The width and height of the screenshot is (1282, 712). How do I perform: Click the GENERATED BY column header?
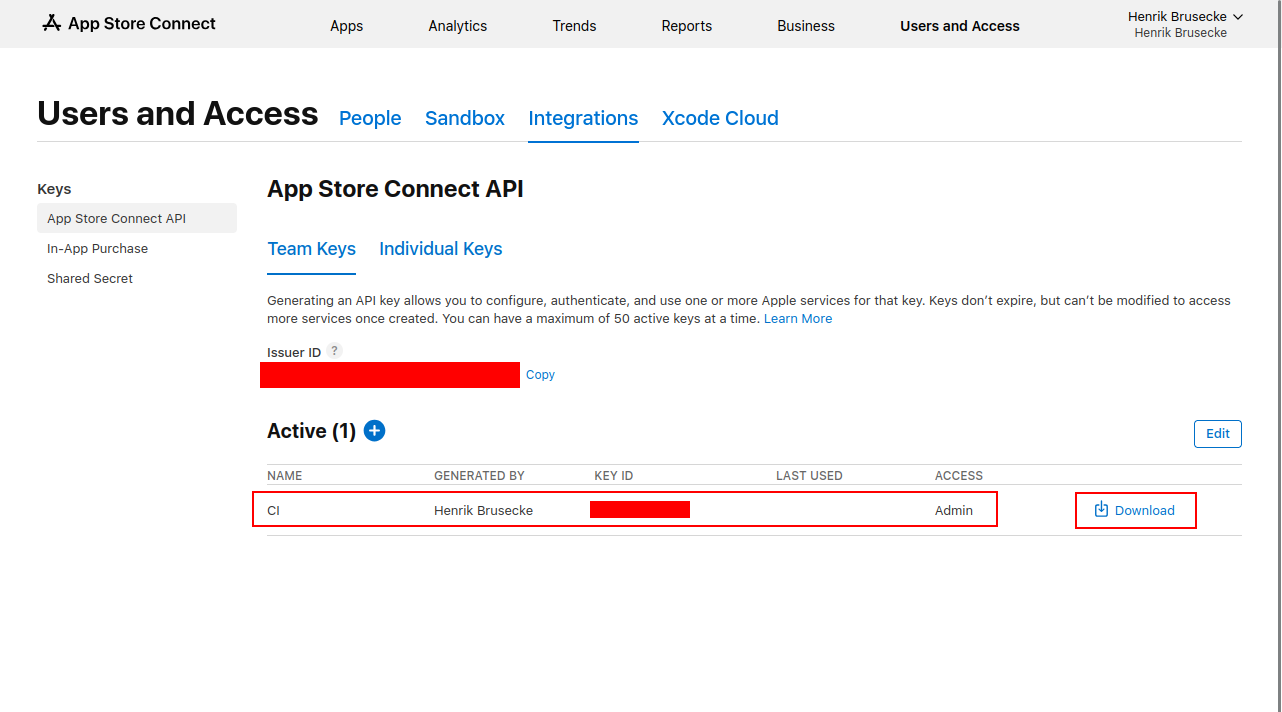click(479, 476)
